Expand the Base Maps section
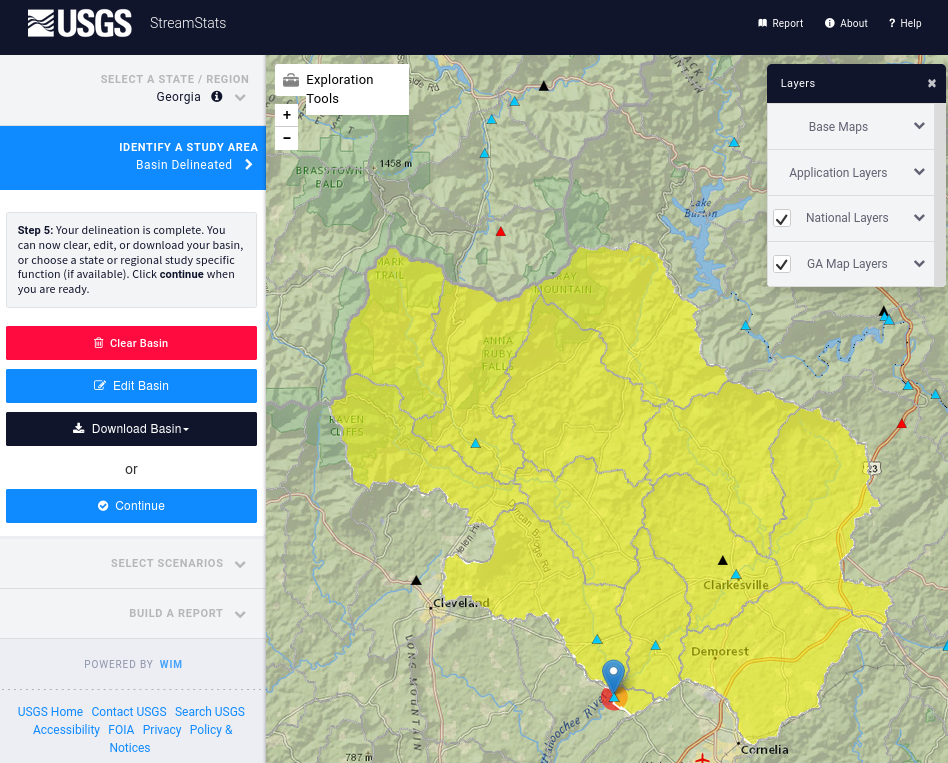Image resolution: width=948 pixels, height=763 pixels. pos(850,127)
